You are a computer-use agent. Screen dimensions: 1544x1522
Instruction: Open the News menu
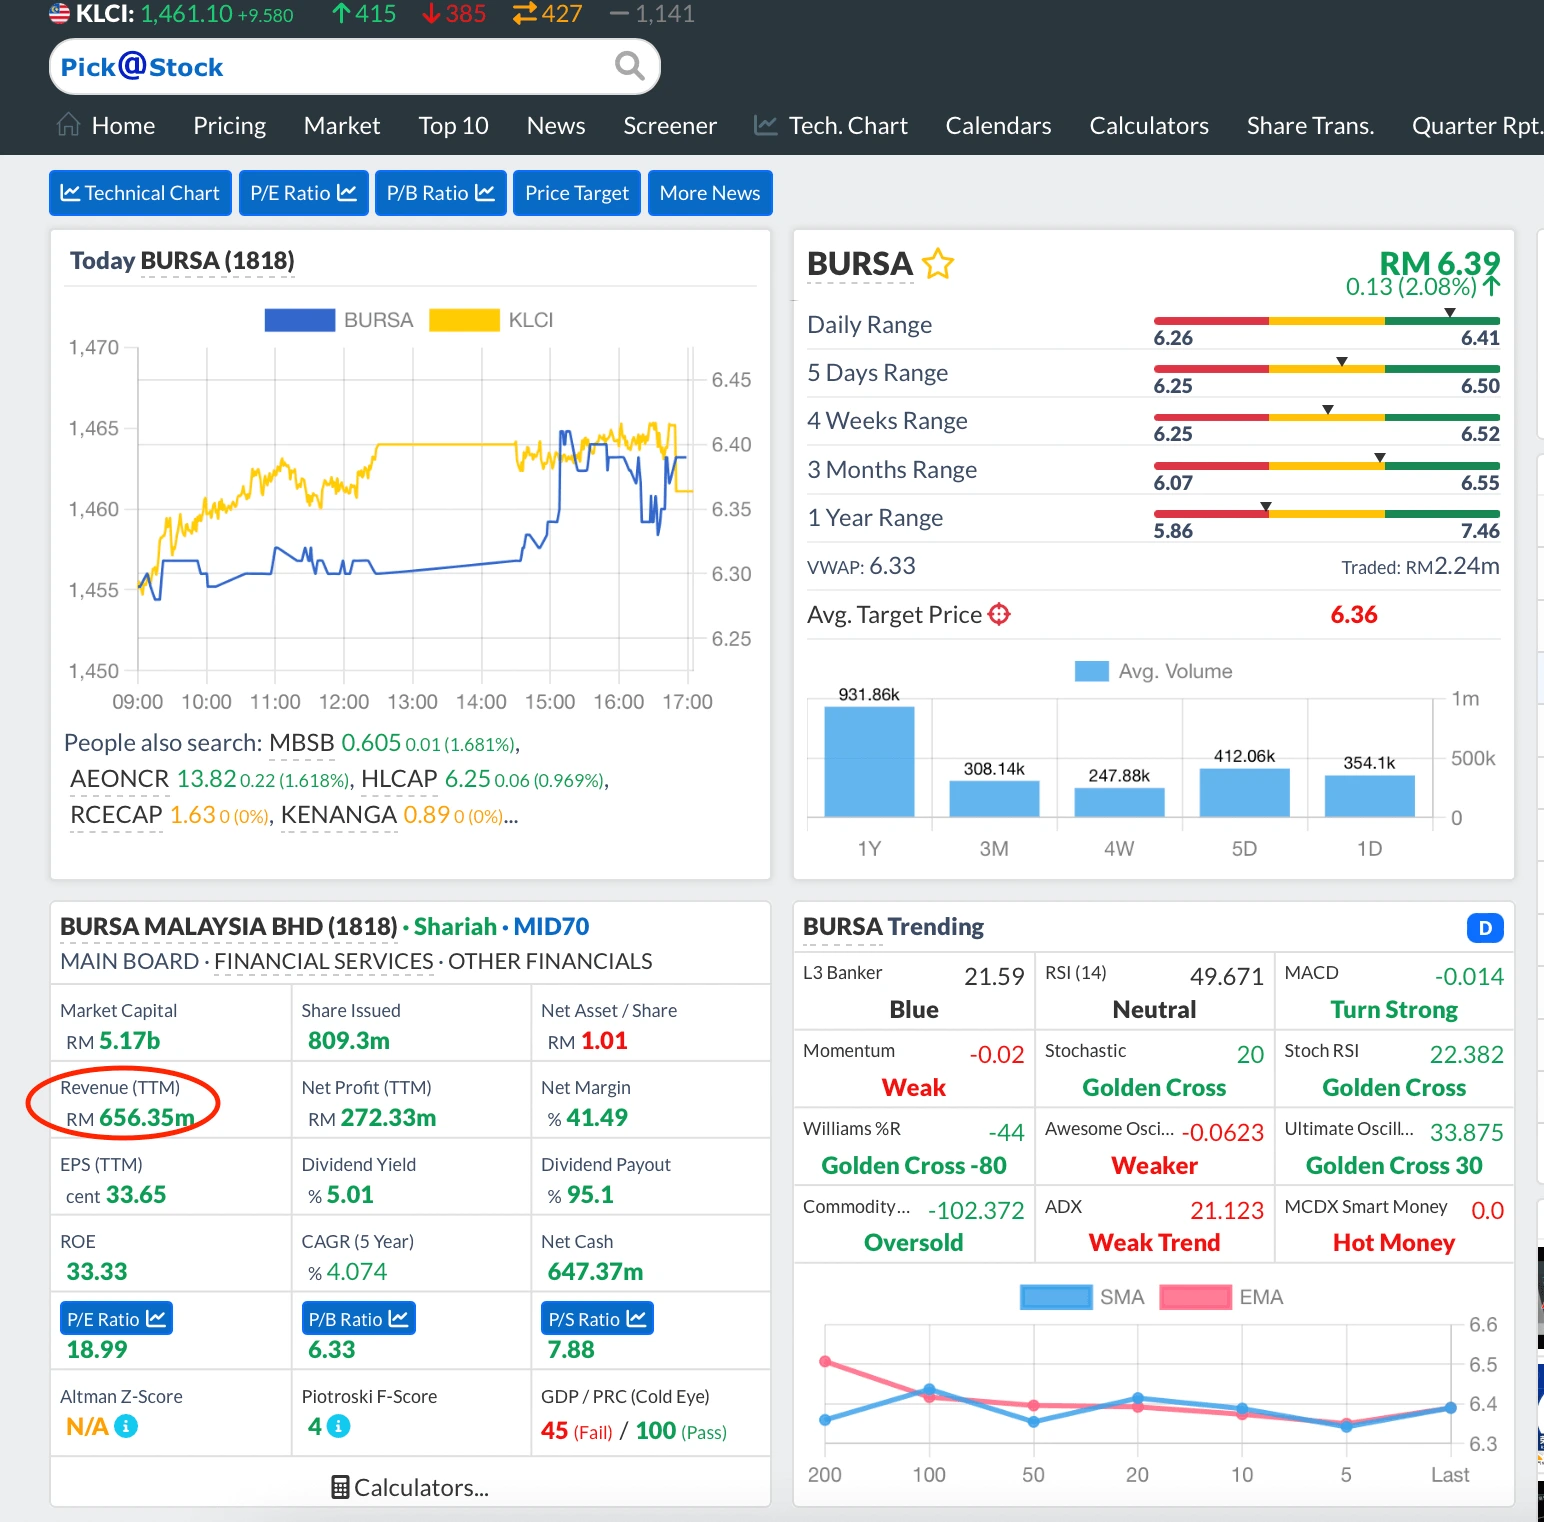tap(556, 125)
